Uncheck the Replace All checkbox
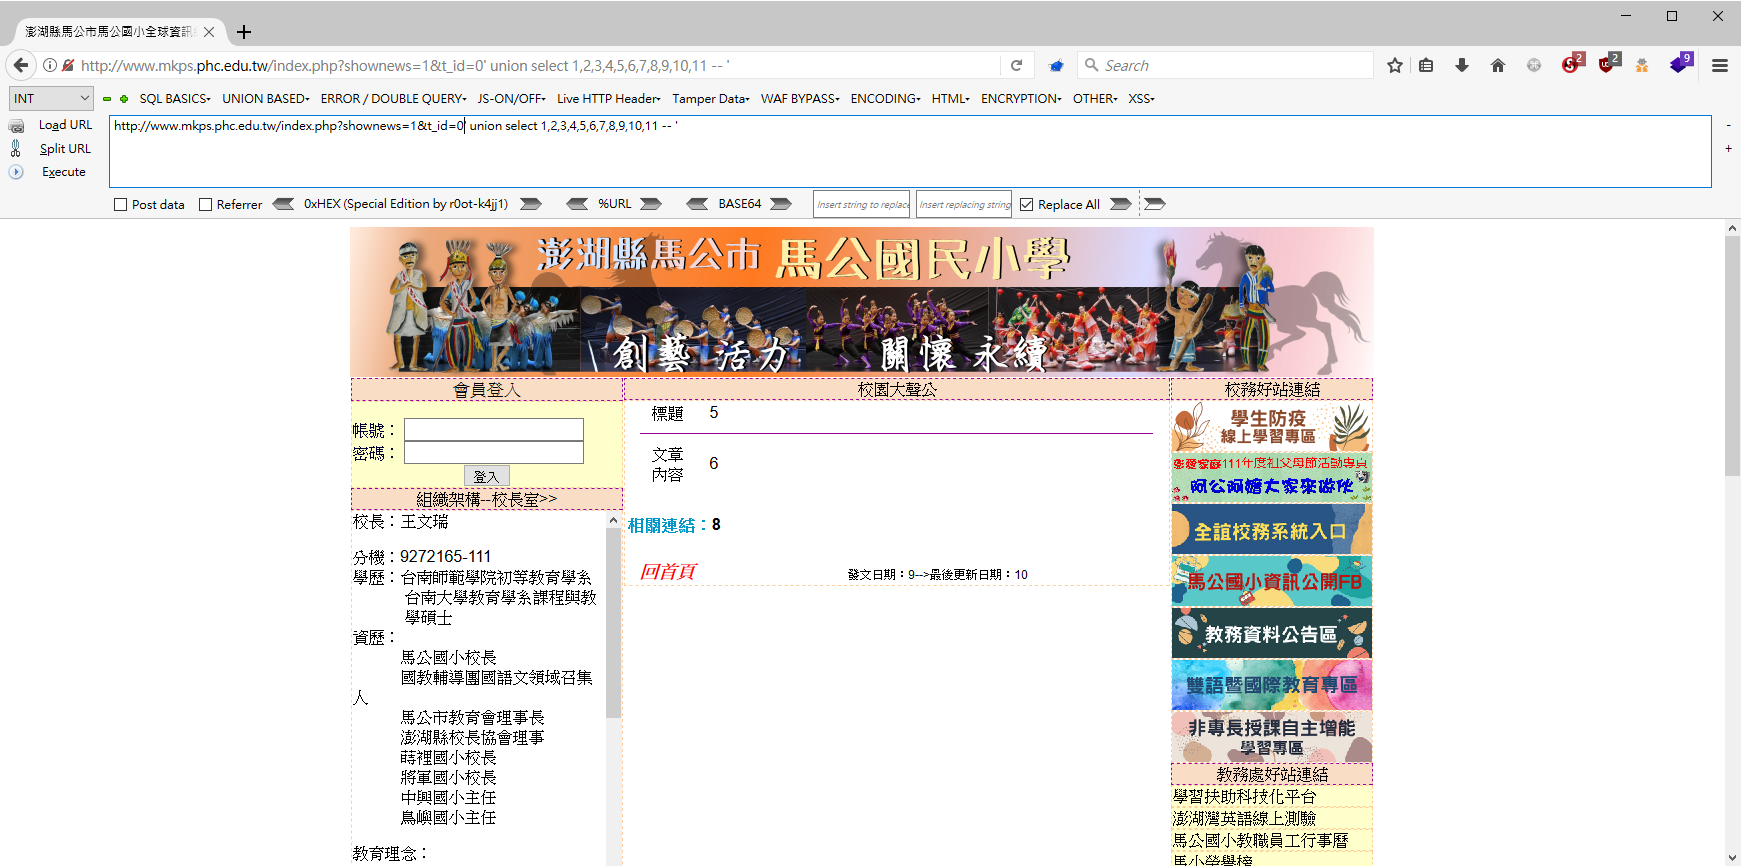The width and height of the screenshot is (1741, 866). 1026,205
